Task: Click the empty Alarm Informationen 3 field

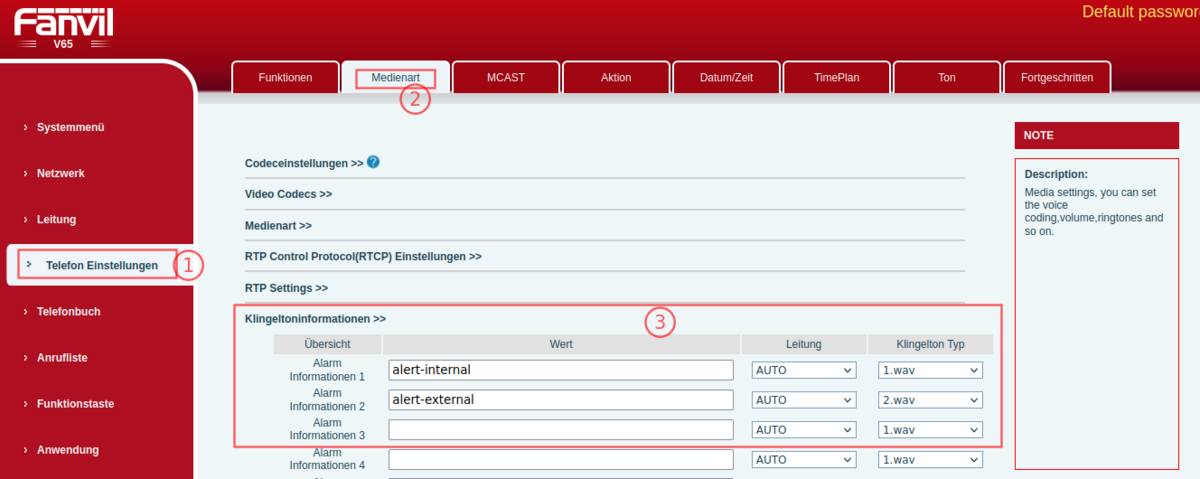Action: click(560, 430)
